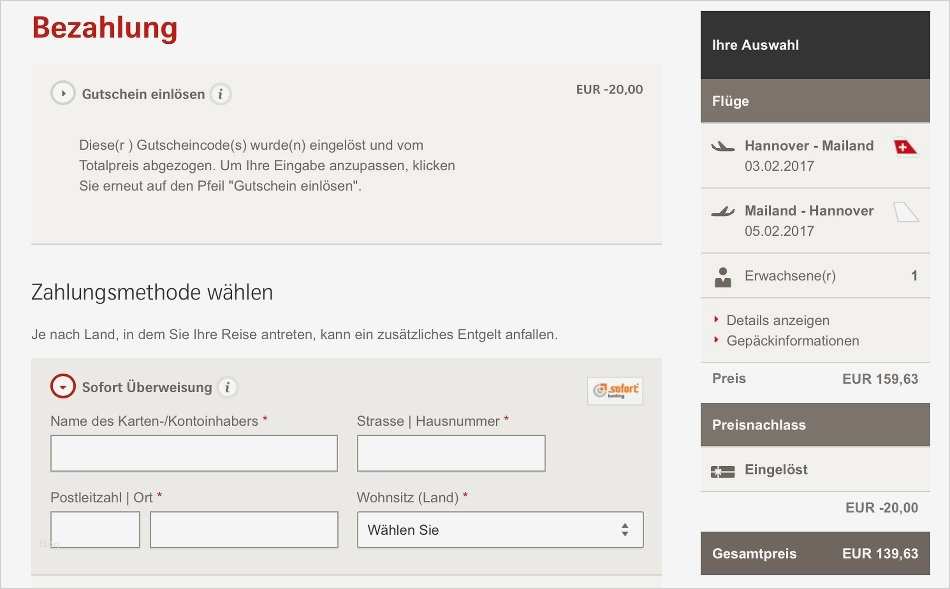Select the departing plane icon for Hannover-Mailand
The height and width of the screenshot is (589, 950).
tap(723, 145)
